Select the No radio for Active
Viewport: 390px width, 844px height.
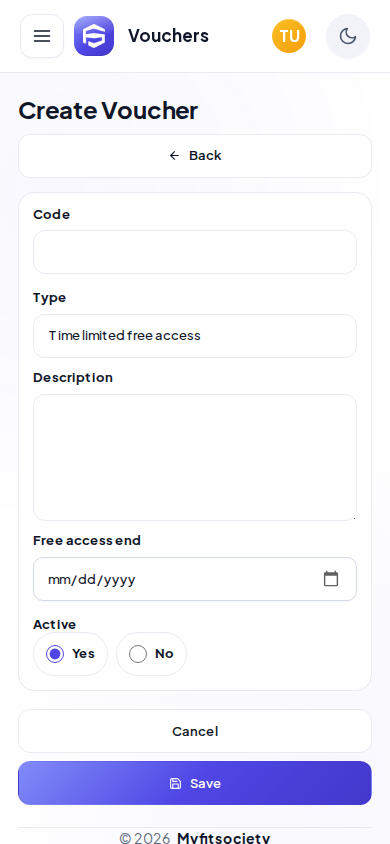point(138,654)
